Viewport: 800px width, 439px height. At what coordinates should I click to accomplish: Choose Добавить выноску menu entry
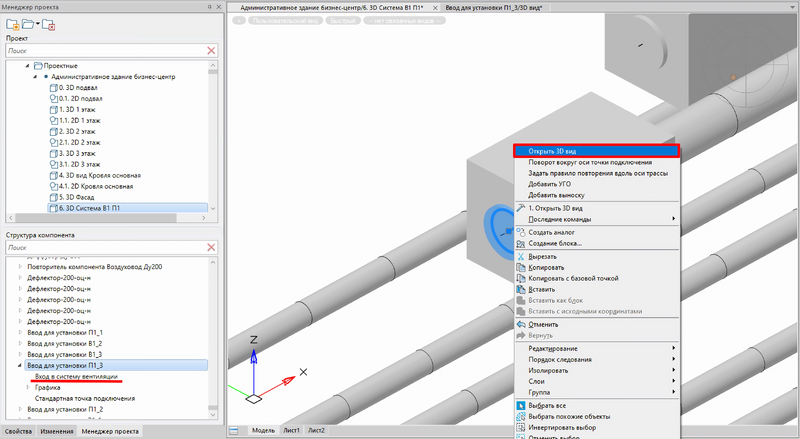(x=596, y=195)
